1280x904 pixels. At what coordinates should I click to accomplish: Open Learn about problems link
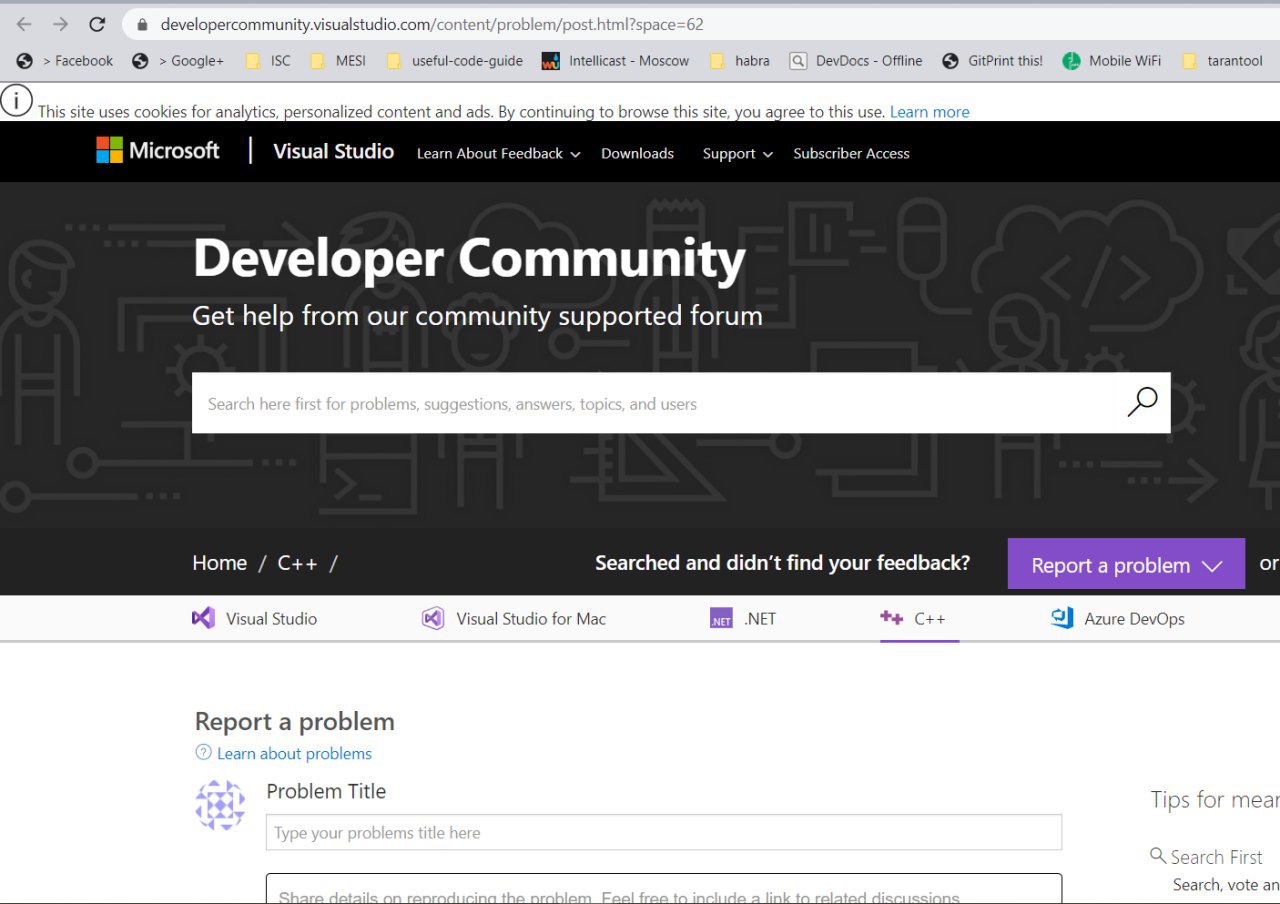coord(294,753)
